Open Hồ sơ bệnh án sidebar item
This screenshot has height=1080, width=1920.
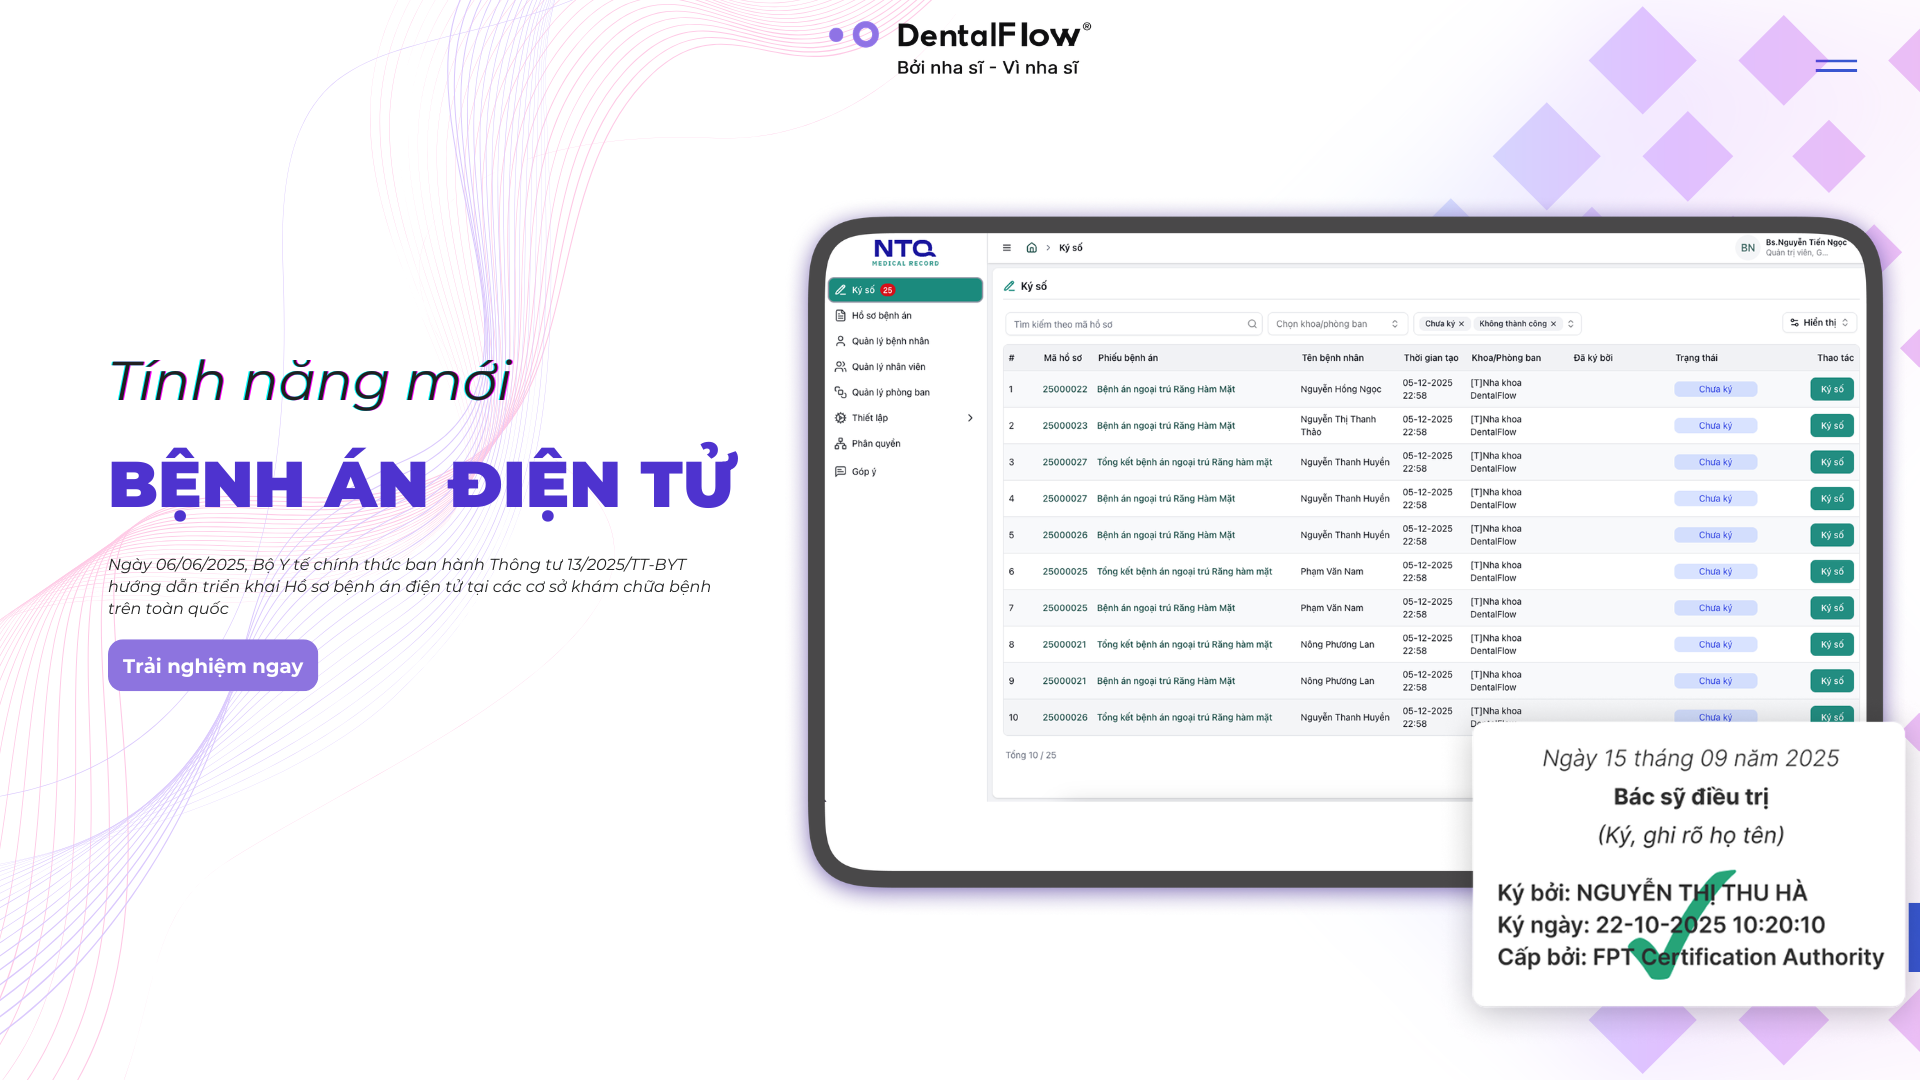tap(881, 316)
